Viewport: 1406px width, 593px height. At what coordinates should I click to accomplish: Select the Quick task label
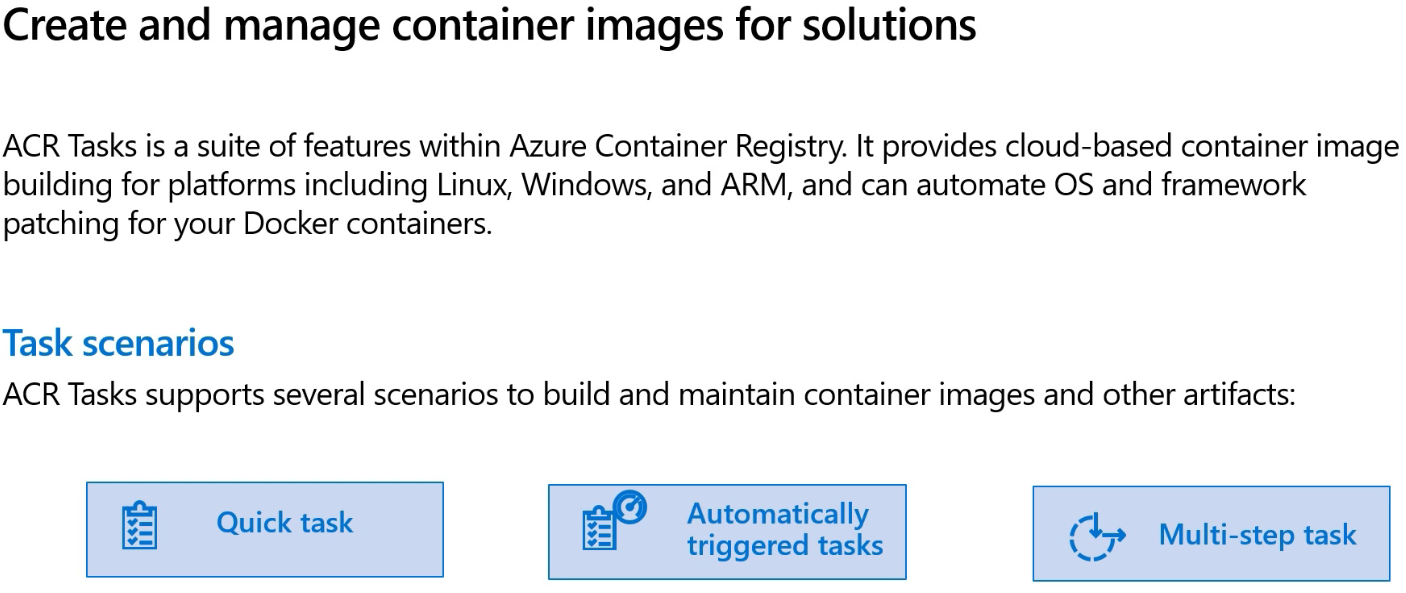point(285,523)
